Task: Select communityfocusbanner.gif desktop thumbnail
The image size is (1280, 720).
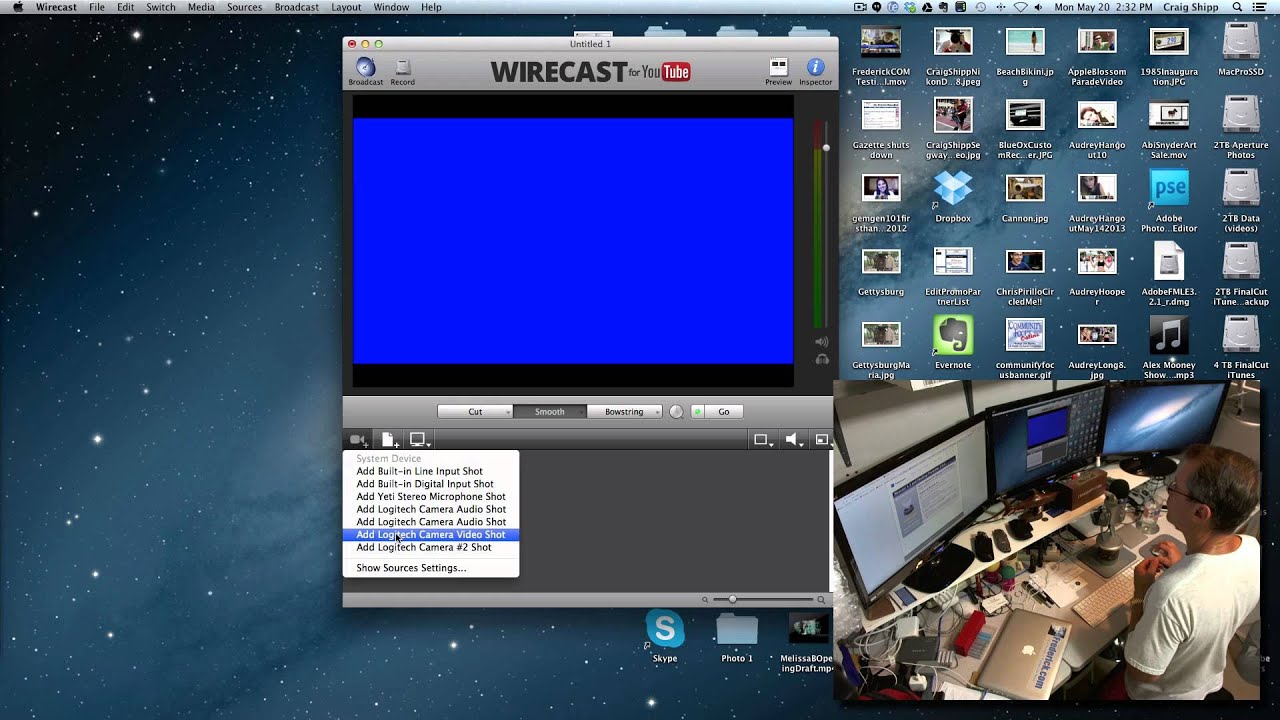Action: [1025, 335]
